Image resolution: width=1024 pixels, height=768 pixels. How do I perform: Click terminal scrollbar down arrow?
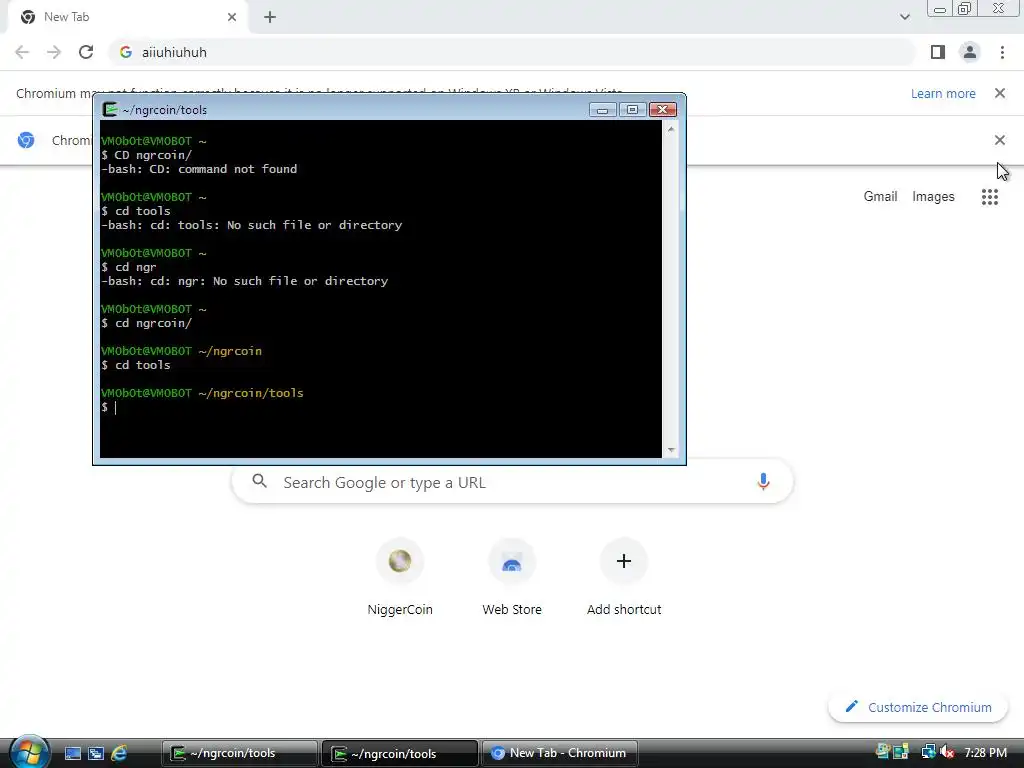pyautogui.click(x=671, y=450)
